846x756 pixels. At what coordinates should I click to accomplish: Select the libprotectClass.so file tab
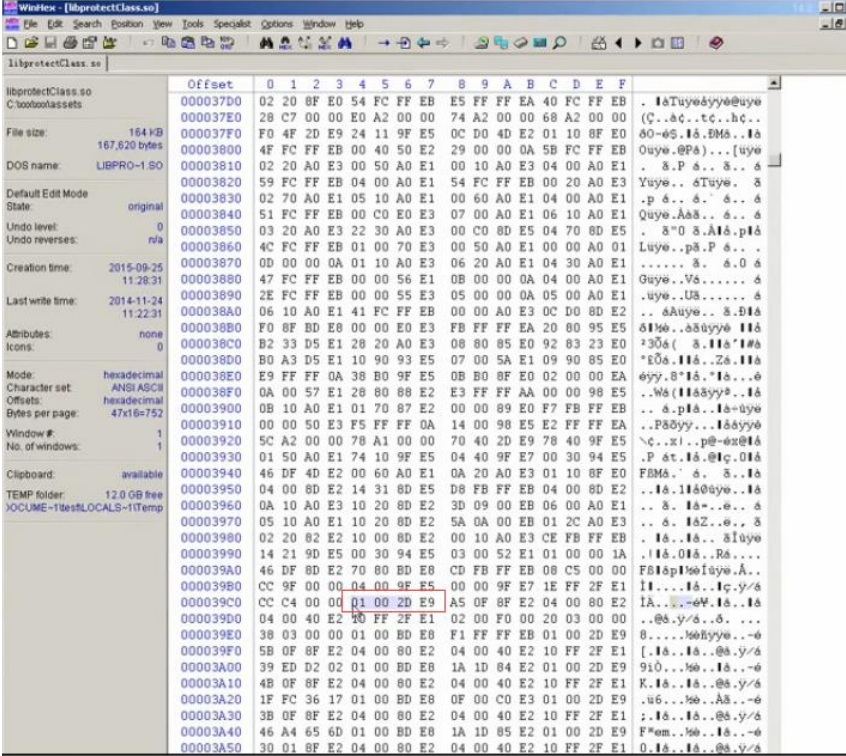tap(54, 64)
